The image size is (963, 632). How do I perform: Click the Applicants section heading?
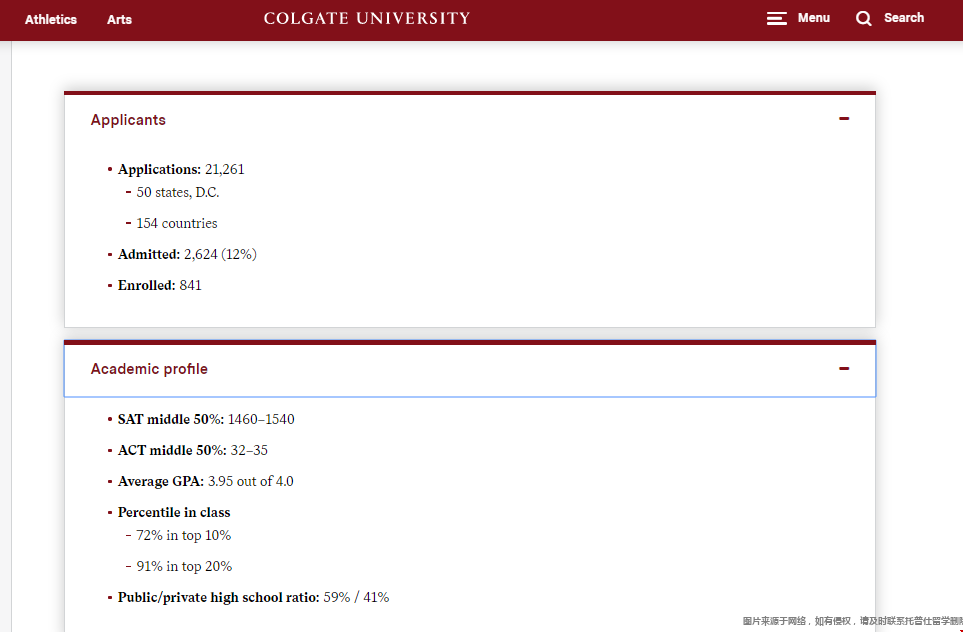[128, 120]
